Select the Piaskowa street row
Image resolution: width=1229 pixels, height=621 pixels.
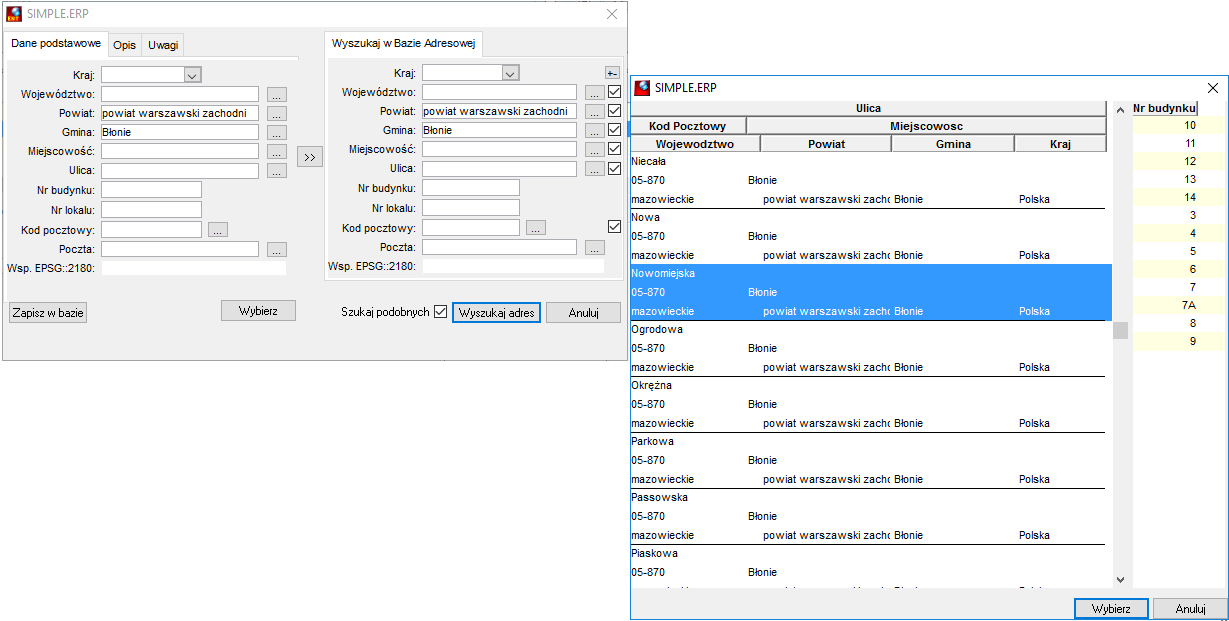[868, 569]
